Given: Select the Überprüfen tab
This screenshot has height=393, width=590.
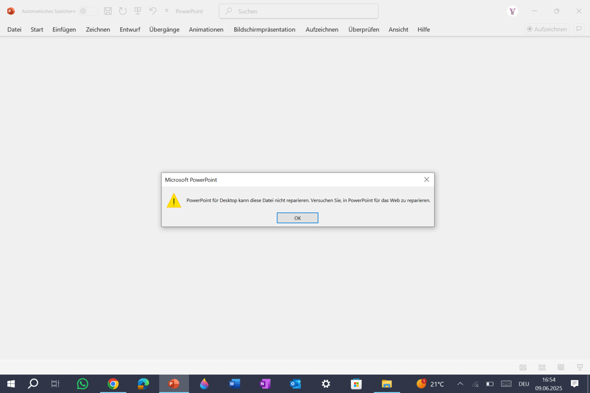Looking at the screenshot, I should click(363, 29).
